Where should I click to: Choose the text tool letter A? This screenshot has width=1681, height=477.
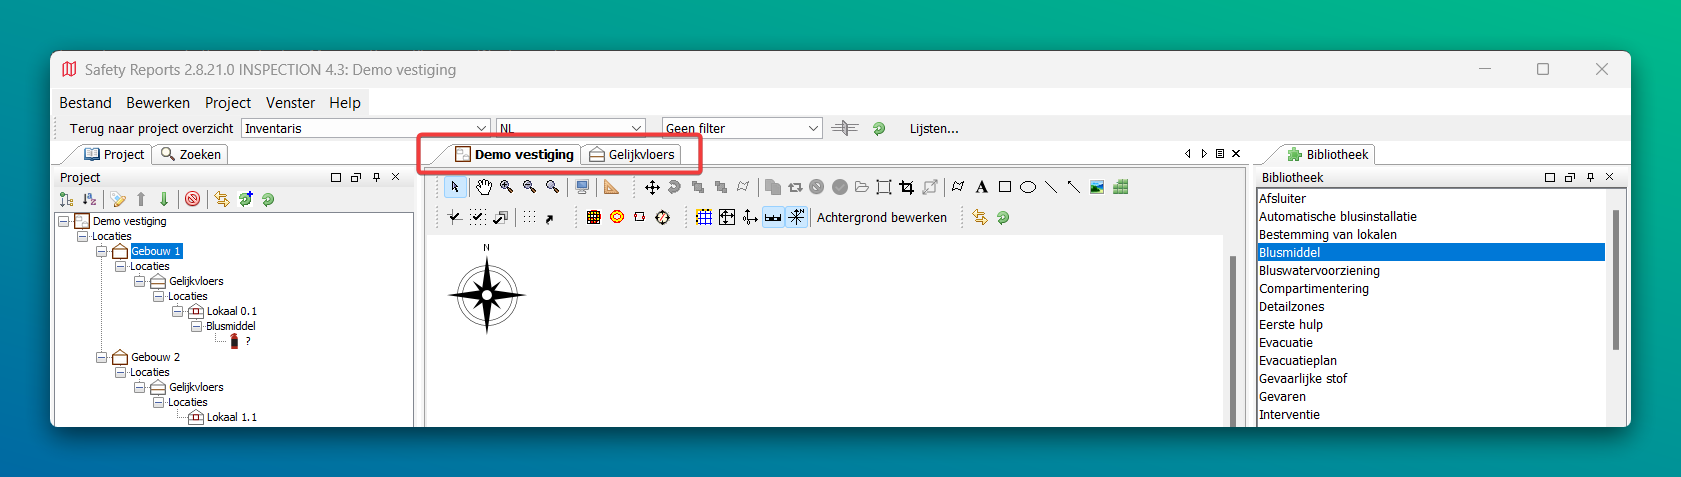981,187
